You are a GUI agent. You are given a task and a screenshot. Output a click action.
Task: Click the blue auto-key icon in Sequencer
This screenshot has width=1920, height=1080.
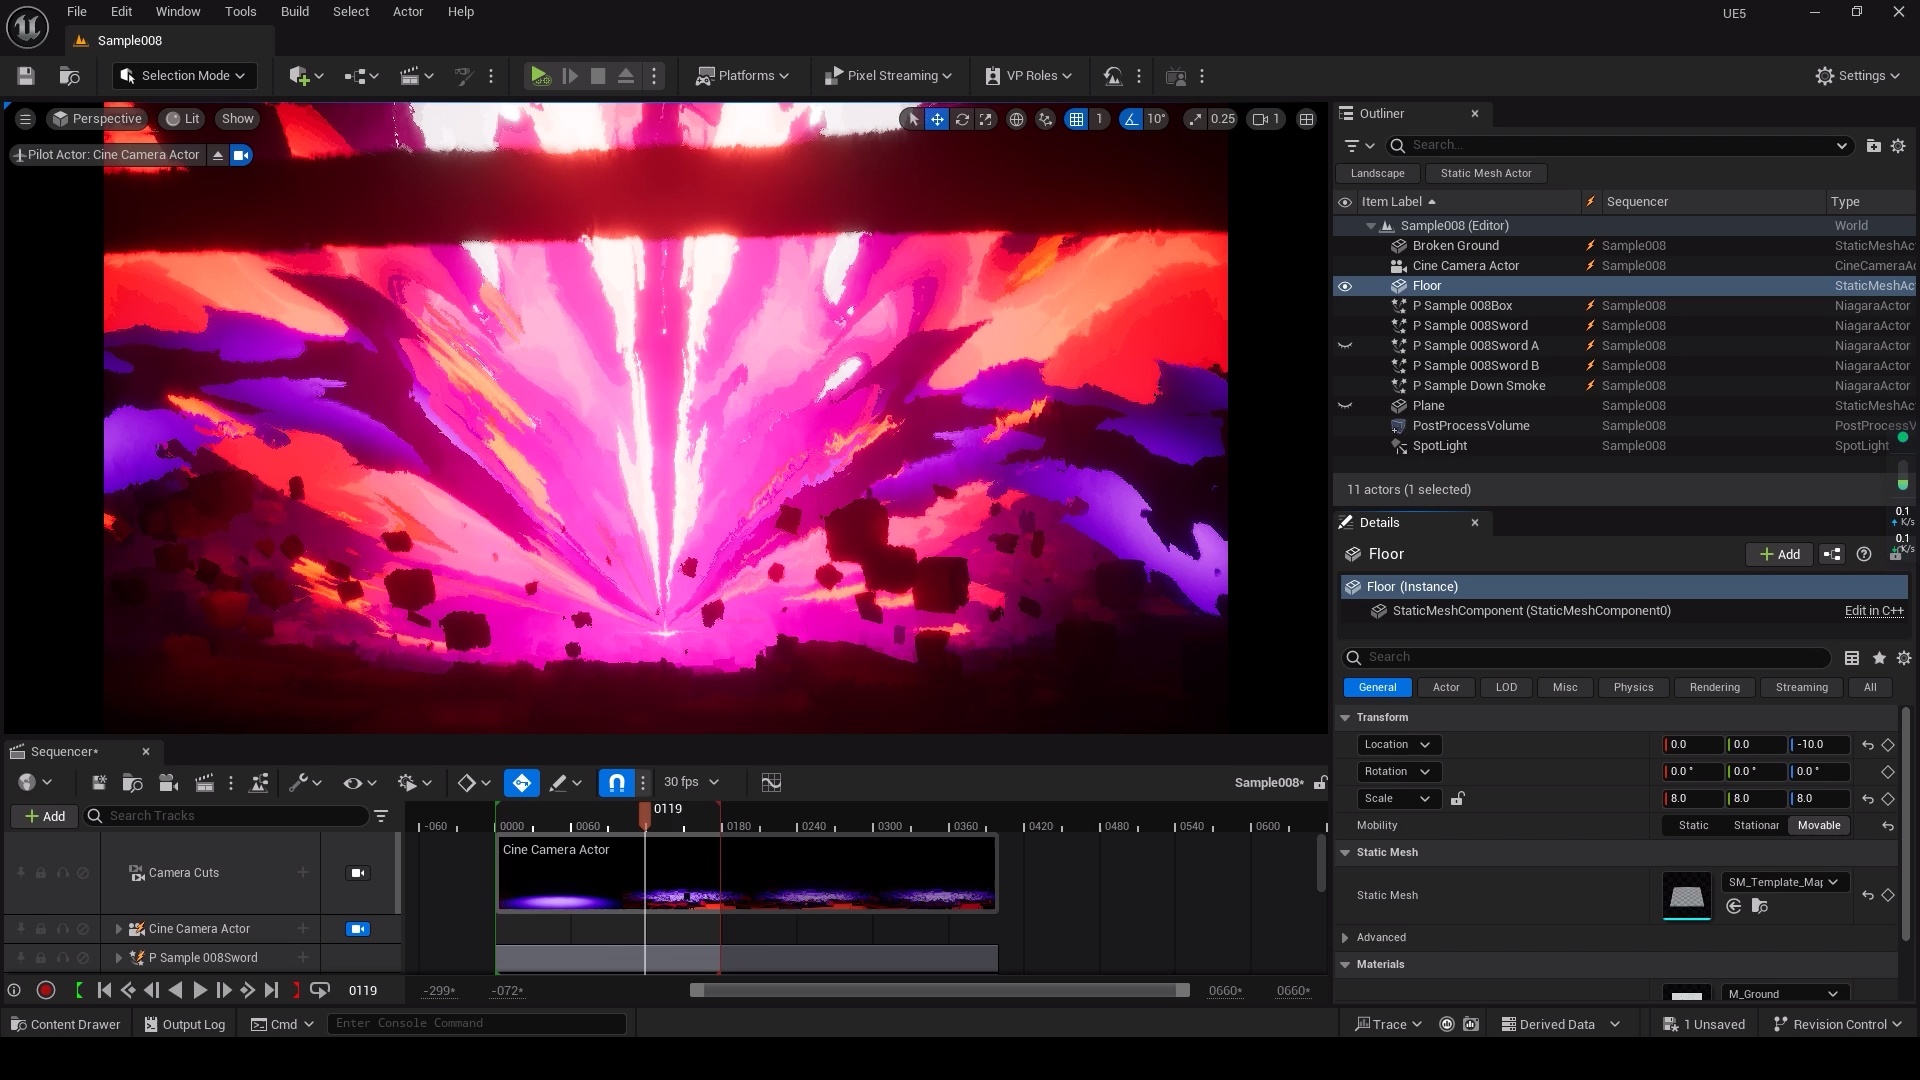tap(521, 783)
